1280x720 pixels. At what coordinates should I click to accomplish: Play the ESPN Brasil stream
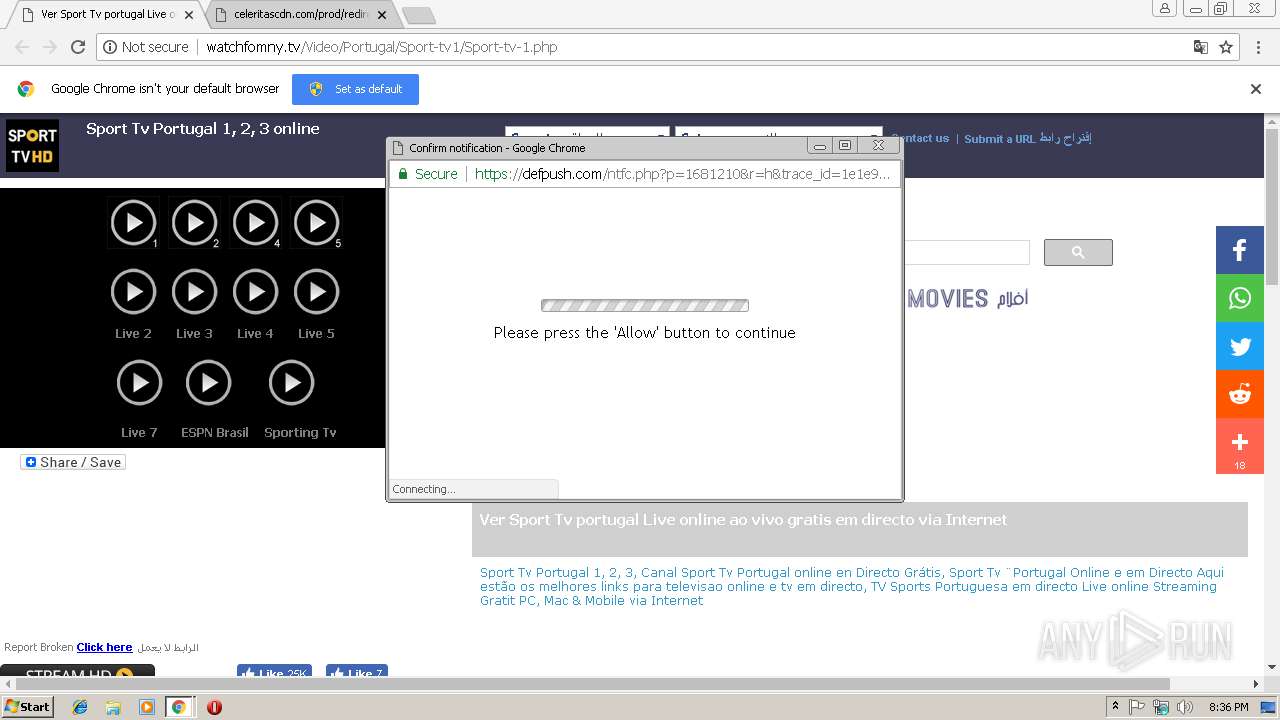(x=209, y=383)
